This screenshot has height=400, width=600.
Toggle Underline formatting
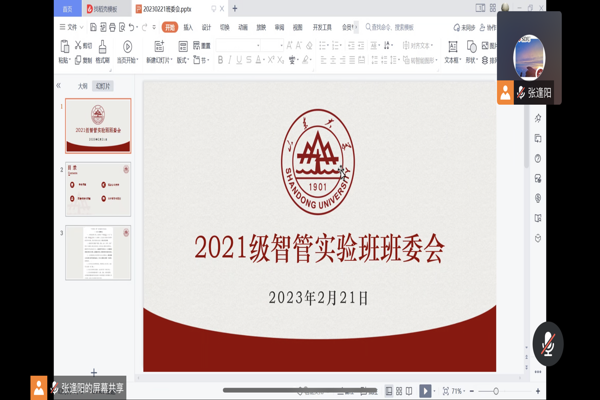click(239, 60)
